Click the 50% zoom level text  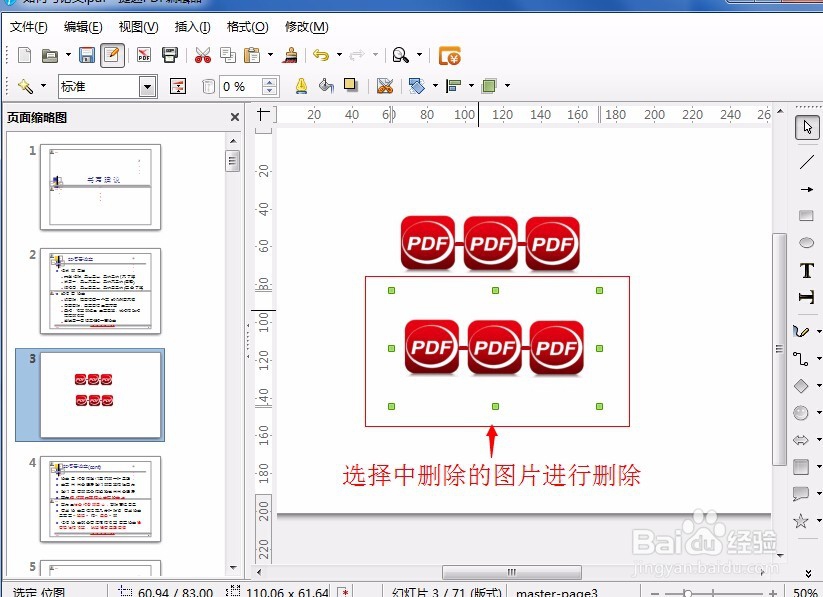[x=805, y=592]
